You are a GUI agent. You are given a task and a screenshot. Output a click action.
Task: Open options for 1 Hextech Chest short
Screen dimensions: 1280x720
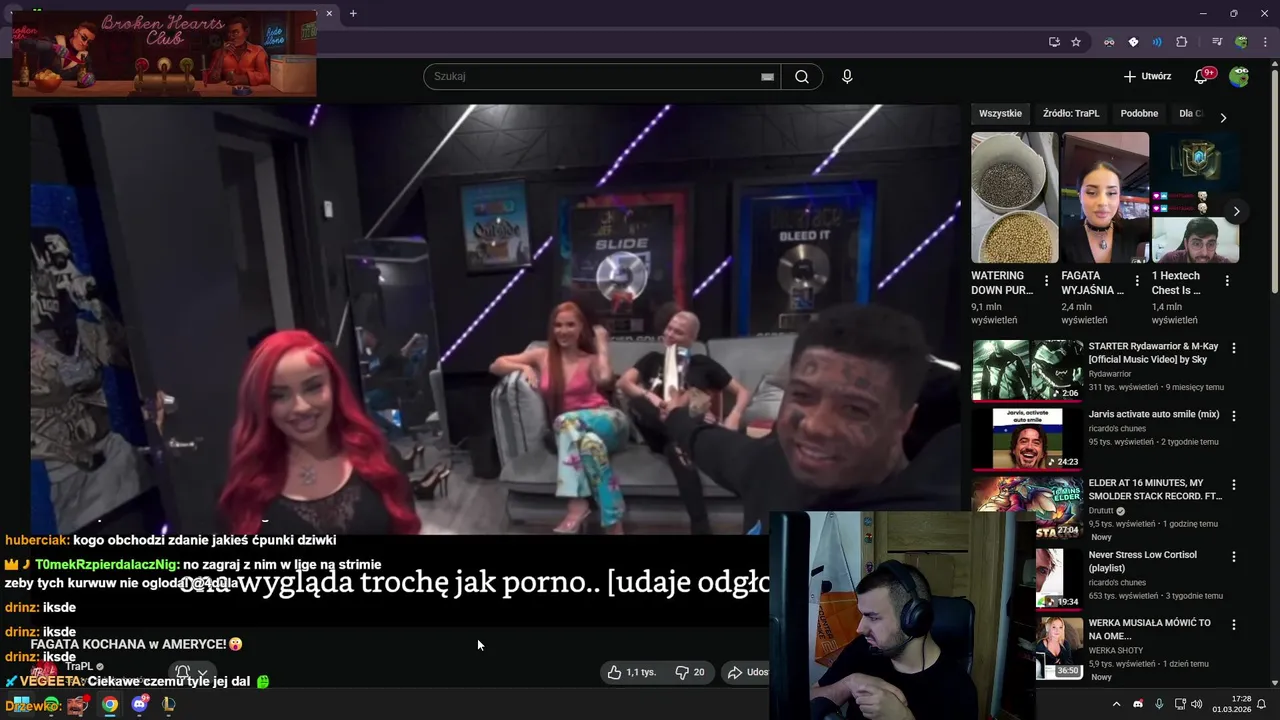(1227, 281)
